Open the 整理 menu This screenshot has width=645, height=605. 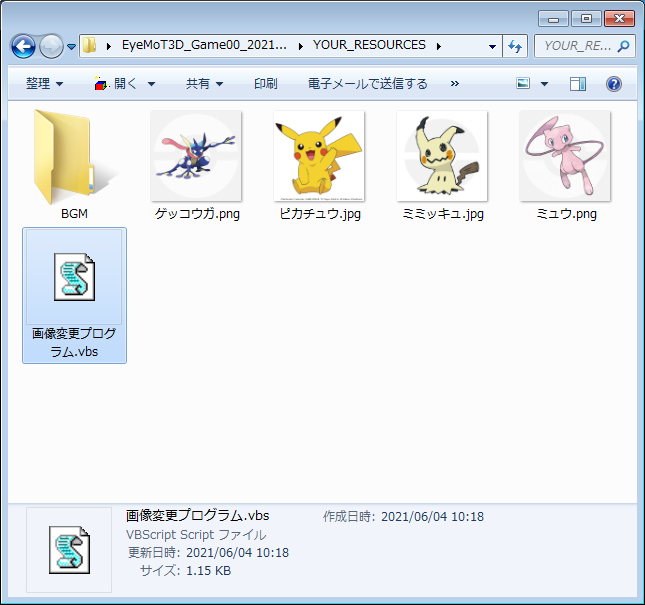tap(45, 84)
